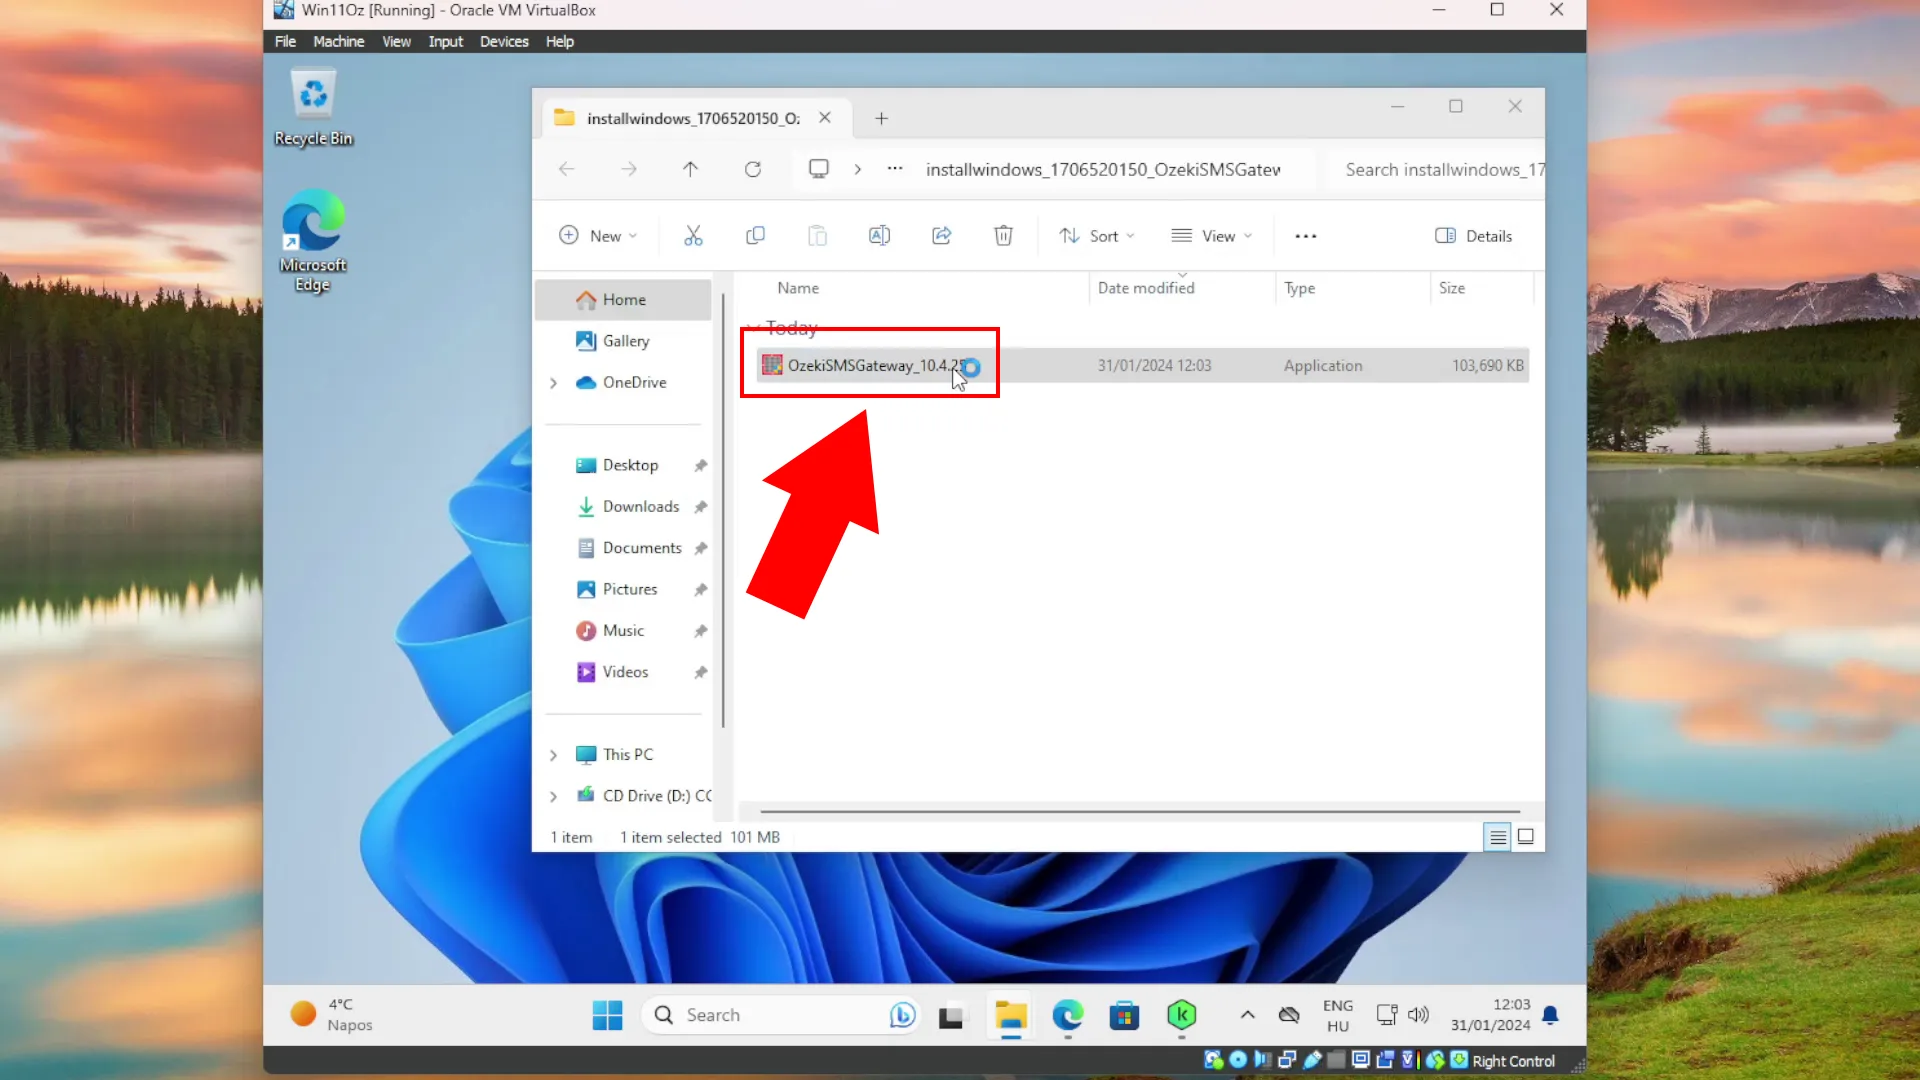Open the notifications bell icon

pyautogui.click(x=1550, y=1015)
